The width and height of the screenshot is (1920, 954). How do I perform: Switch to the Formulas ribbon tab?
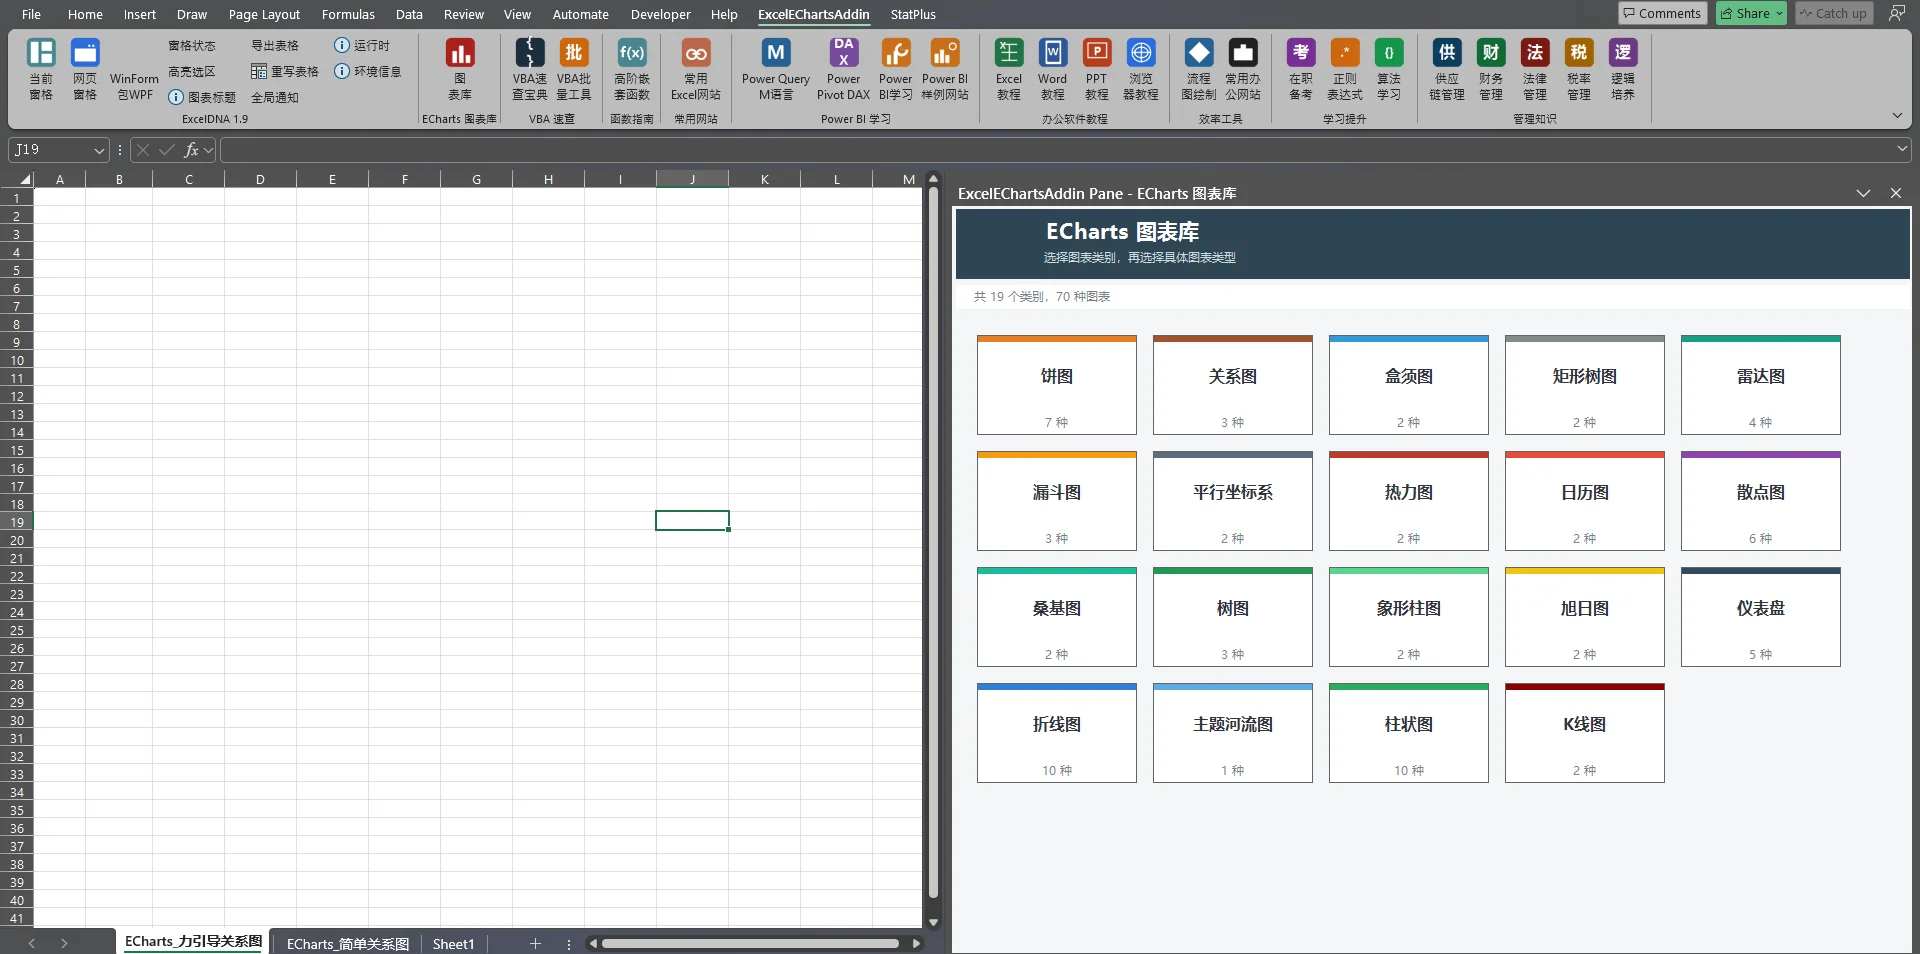[x=348, y=14]
